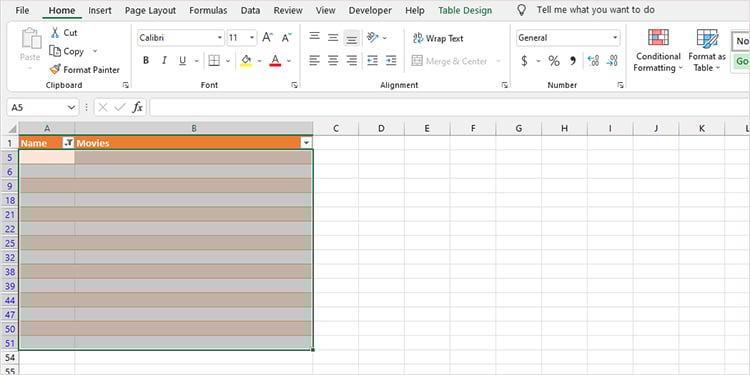This screenshot has height=375, width=750.
Task: Open Number format dialog launcher
Action: pos(620,85)
